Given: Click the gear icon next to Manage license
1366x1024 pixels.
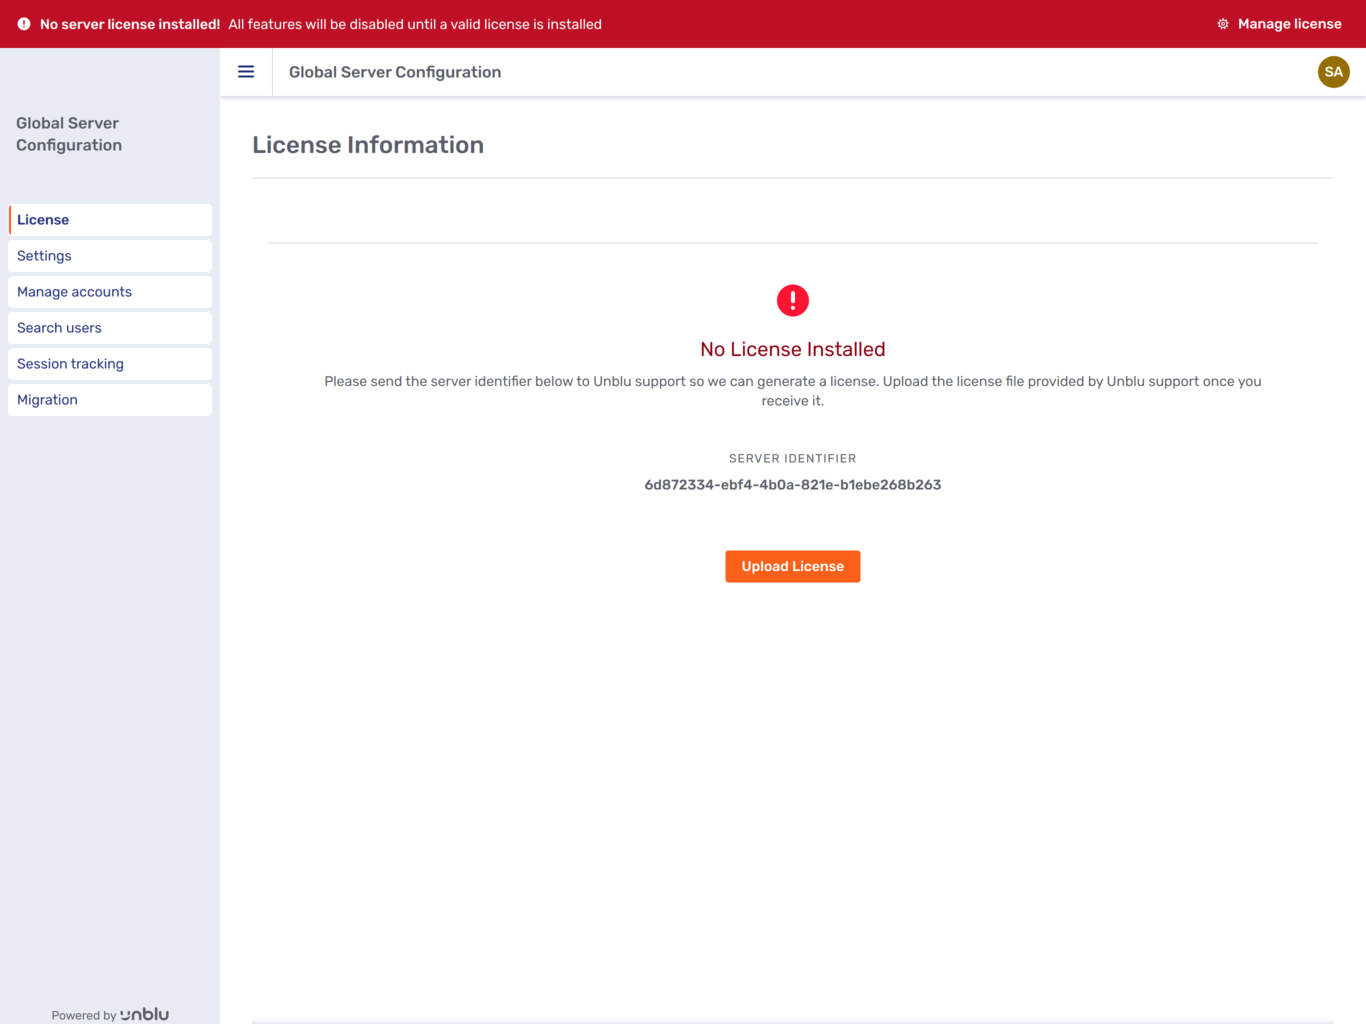Looking at the screenshot, I should (1221, 23).
